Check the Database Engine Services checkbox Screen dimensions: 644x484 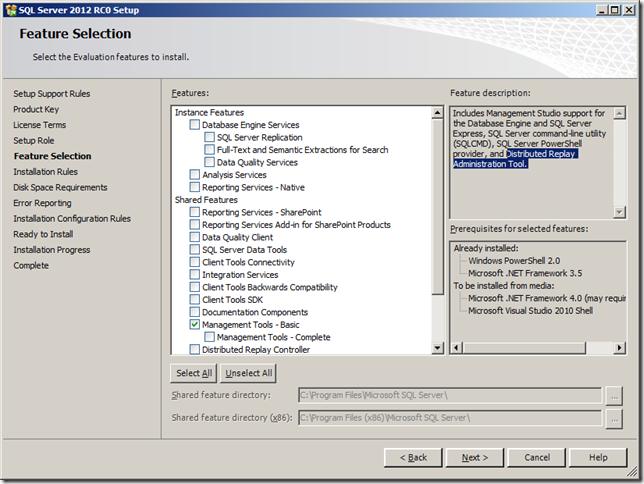[195, 124]
